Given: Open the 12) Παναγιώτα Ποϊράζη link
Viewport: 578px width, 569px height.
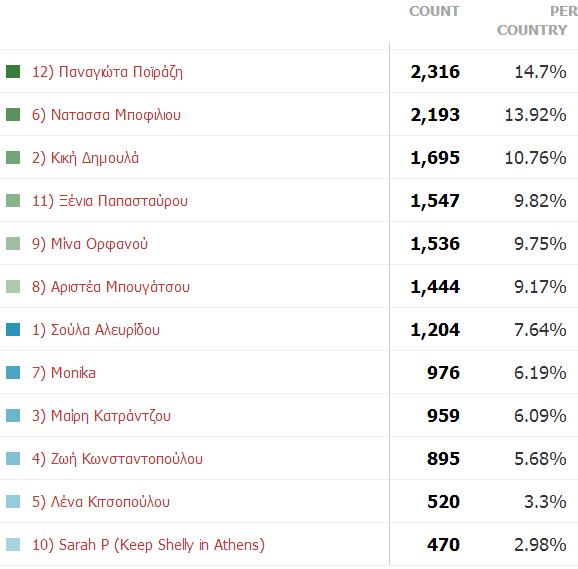Looking at the screenshot, I should [x=107, y=72].
